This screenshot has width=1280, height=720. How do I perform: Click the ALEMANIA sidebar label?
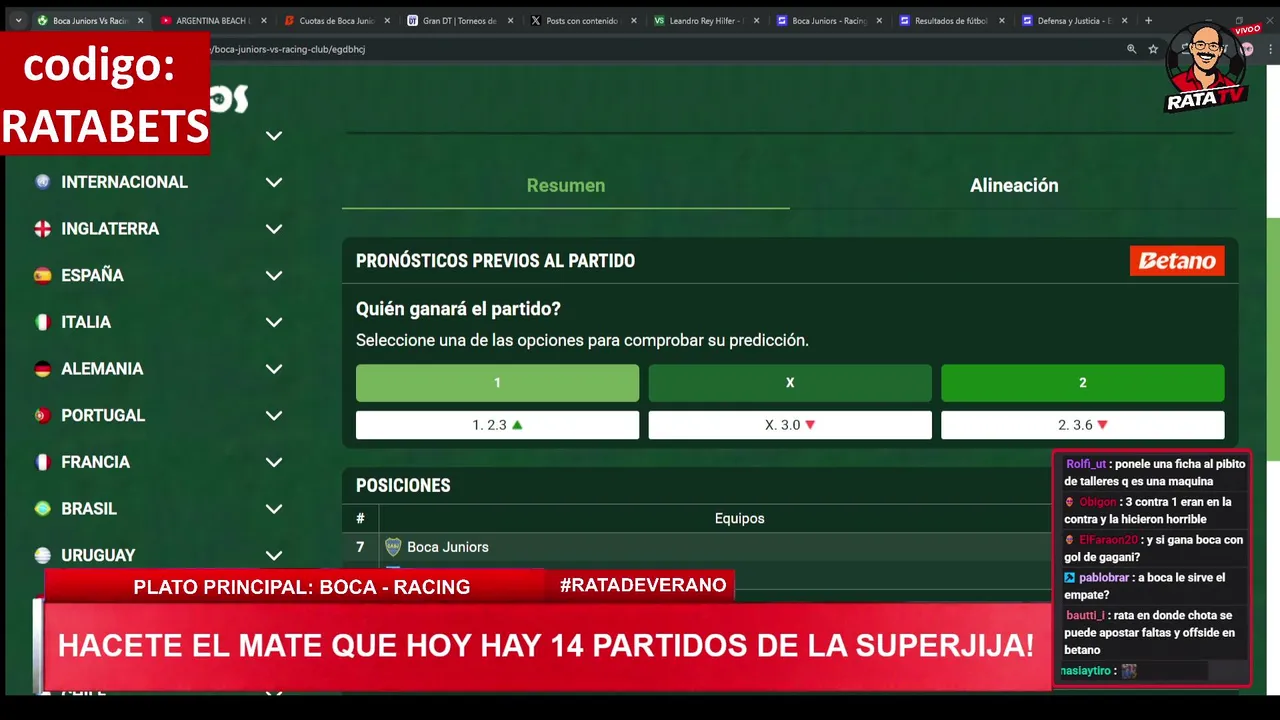pyautogui.click(x=102, y=369)
